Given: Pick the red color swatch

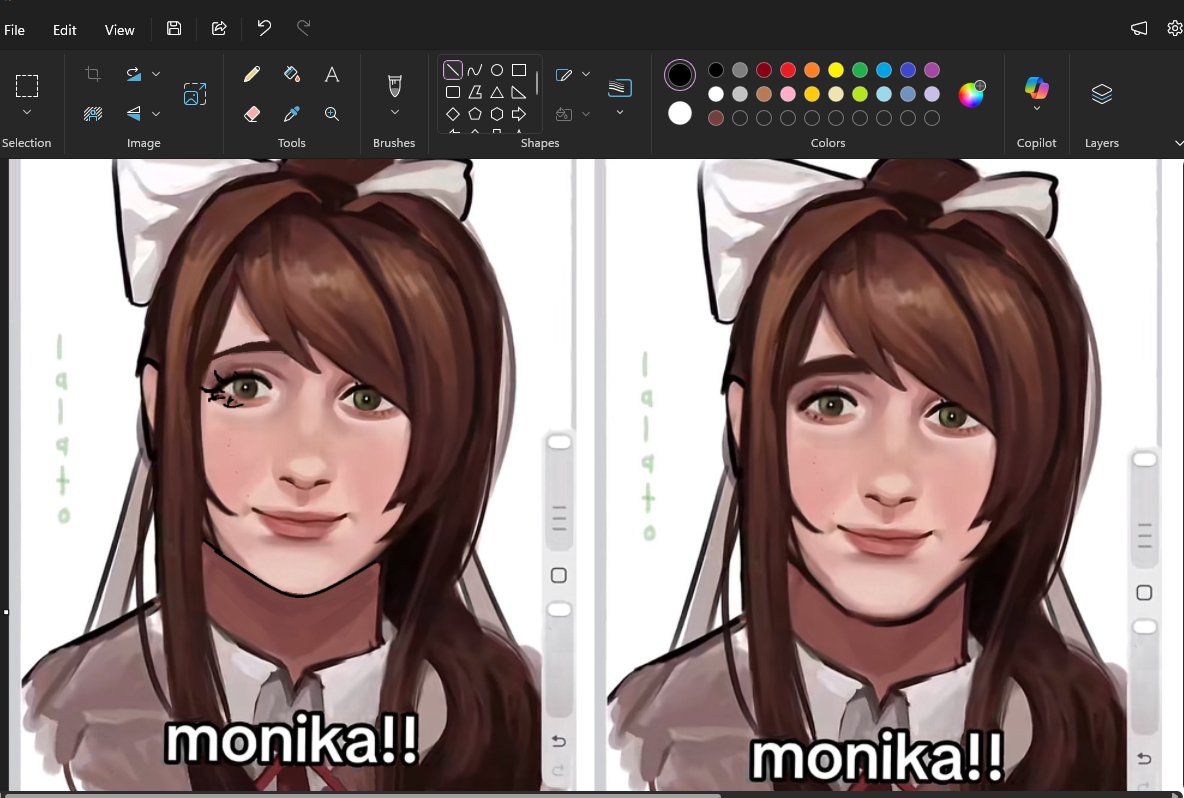Looking at the screenshot, I should click(x=788, y=70).
